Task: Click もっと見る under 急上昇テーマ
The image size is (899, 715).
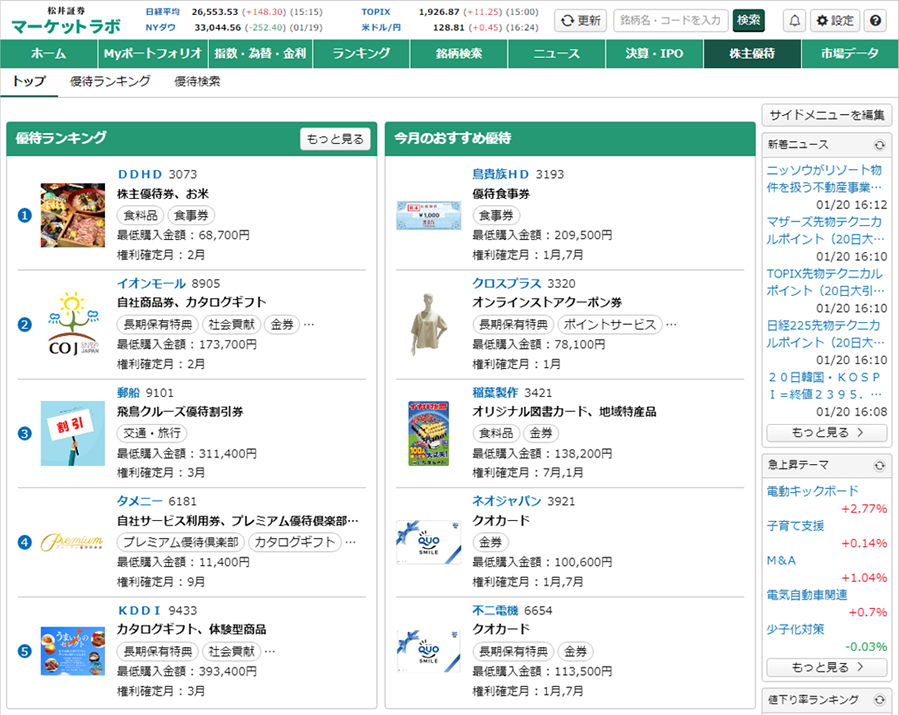Action: point(827,667)
